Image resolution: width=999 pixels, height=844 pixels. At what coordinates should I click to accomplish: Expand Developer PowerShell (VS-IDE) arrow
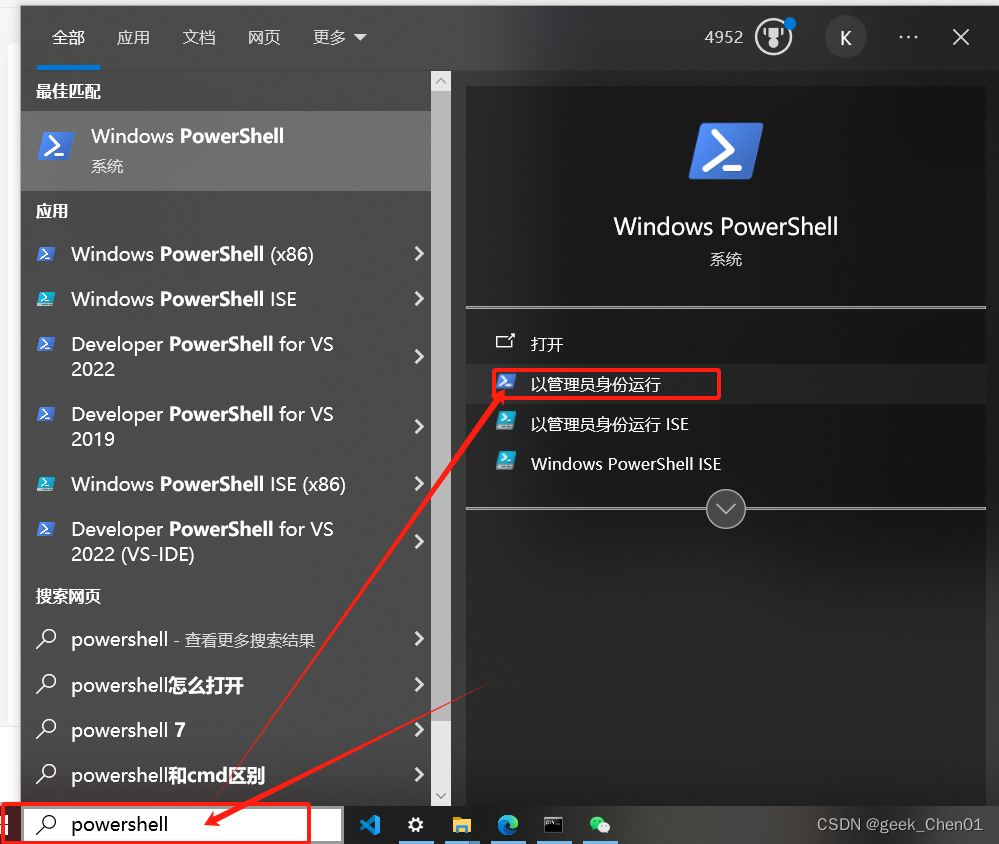[419, 541]
